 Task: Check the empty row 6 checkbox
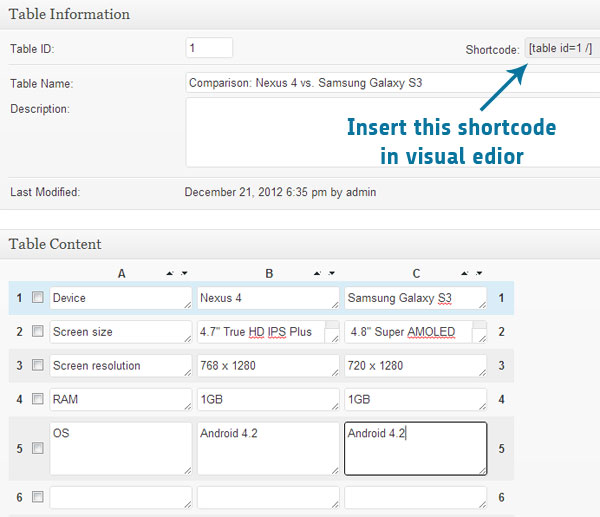coord(38,497)
